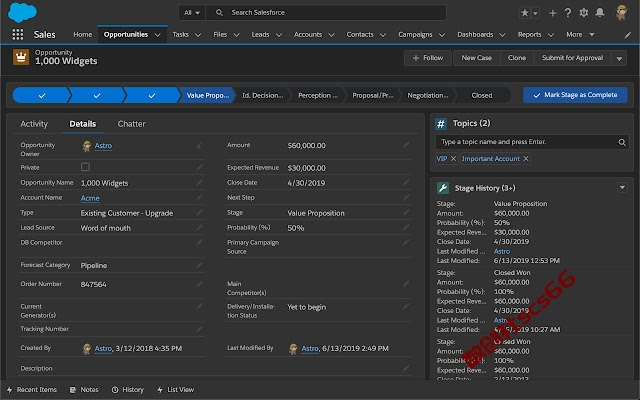This screenshot has height=400, width=640.
Task: Open the Reports tab
Action: click(529, 35)
